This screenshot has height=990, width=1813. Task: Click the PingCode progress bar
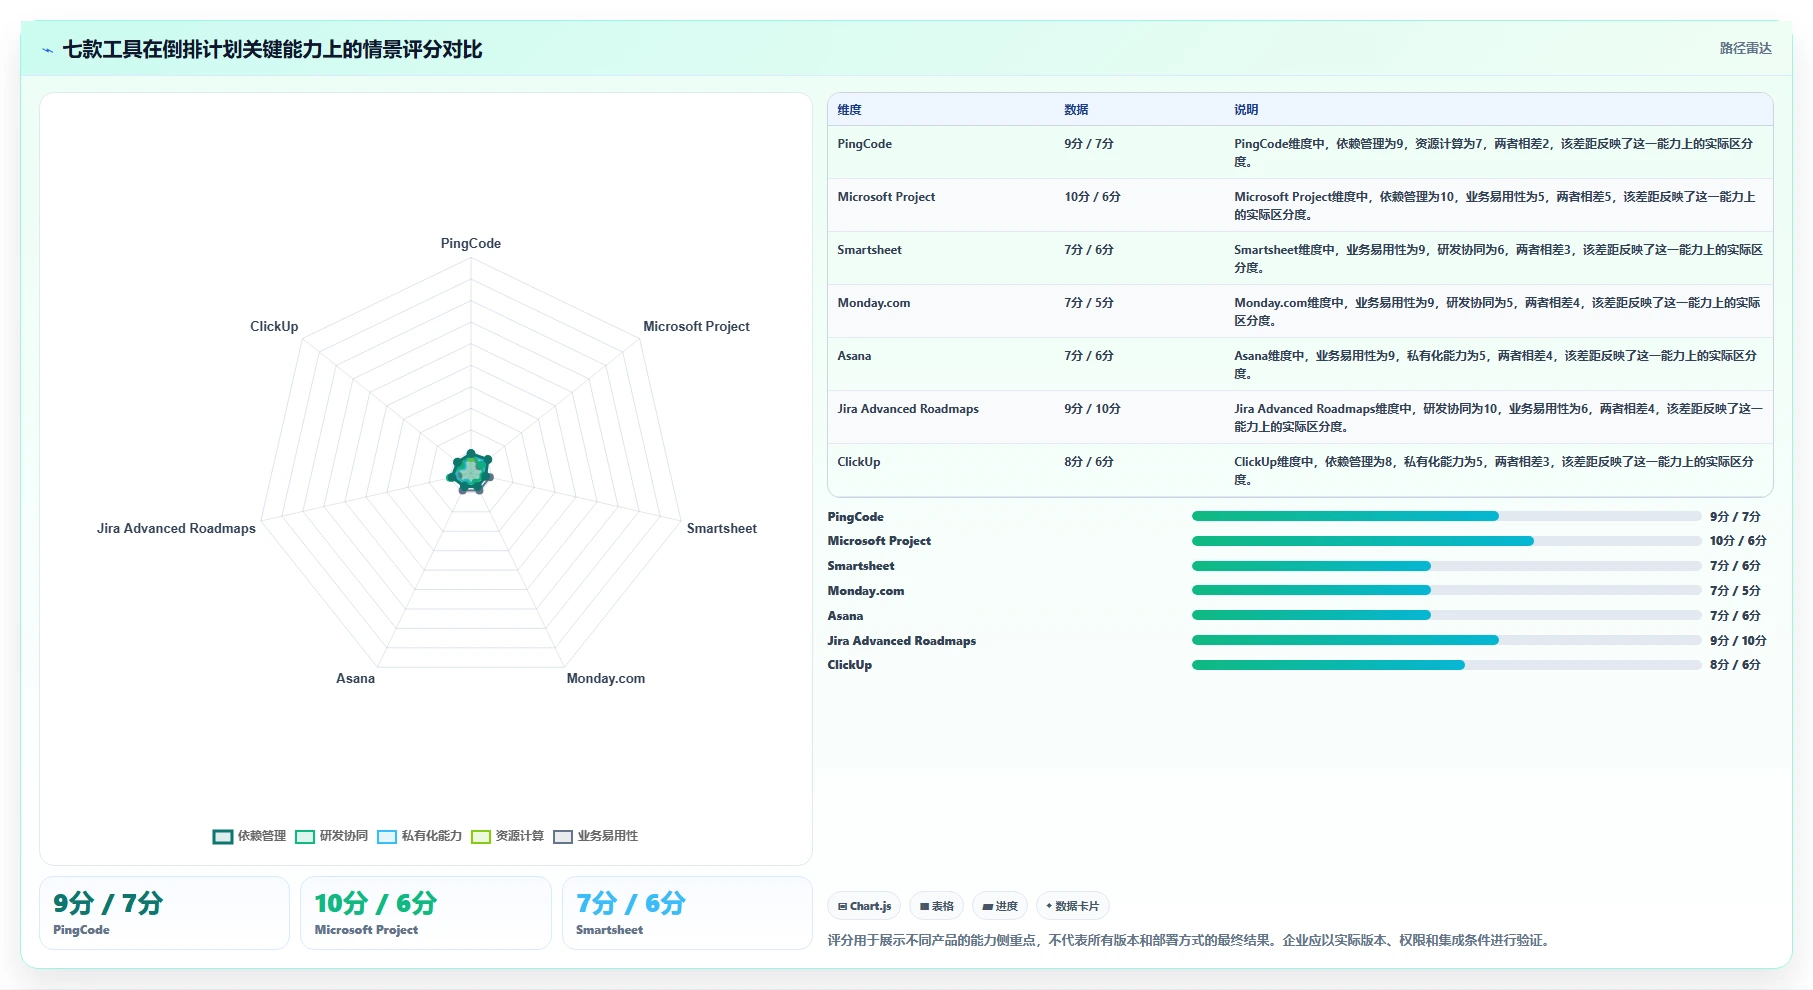pyautogui.click(x=1446, y=516)
